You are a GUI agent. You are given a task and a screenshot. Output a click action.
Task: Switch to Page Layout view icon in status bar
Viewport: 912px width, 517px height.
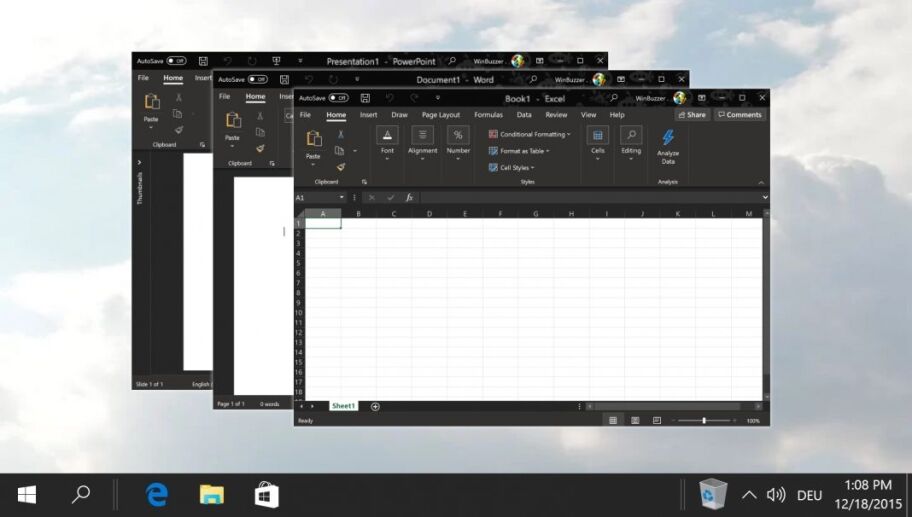point(635,420)
